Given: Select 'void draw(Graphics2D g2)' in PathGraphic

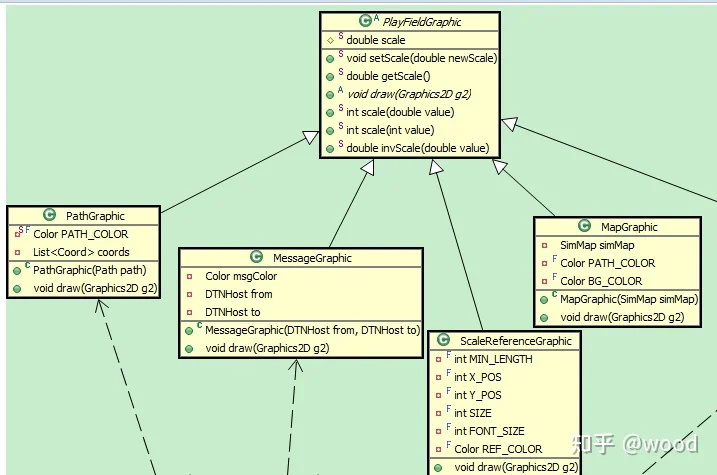Looking at the screenshot, I should [x=95, y=288].
